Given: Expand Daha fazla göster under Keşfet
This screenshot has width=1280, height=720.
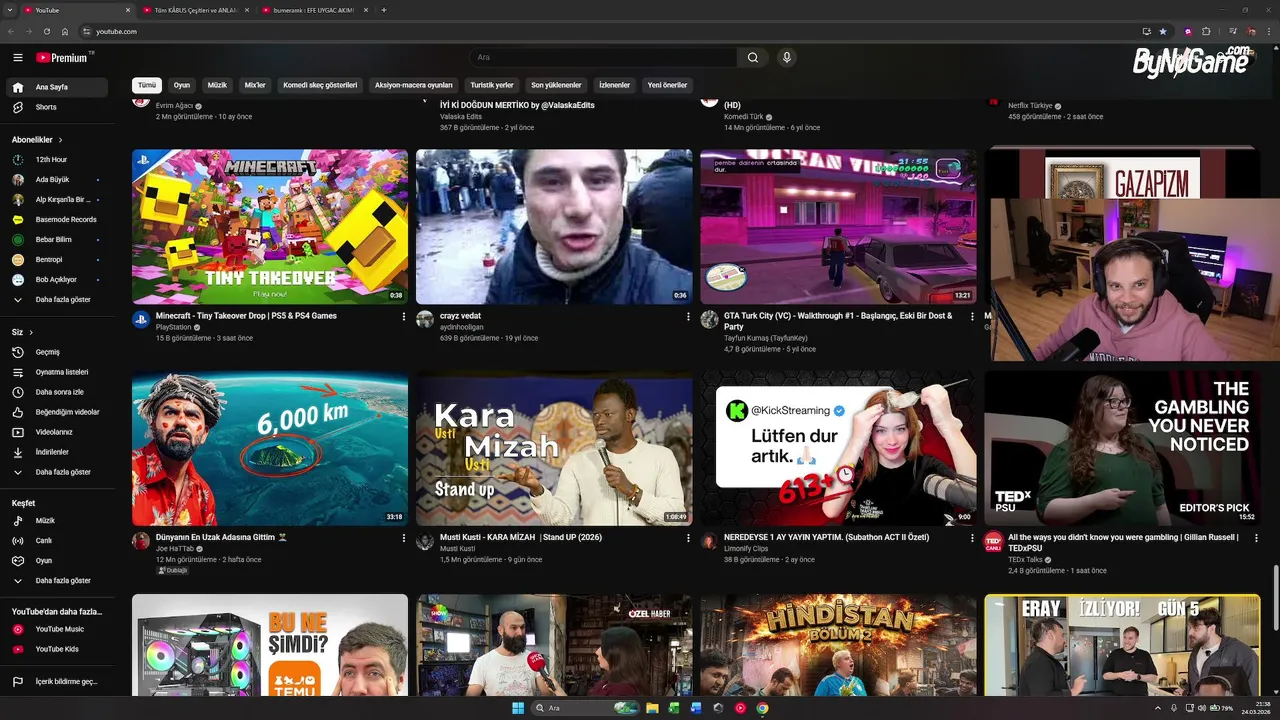Looking at the screenshot, I should pyautogui.click(x=55, y=581).
